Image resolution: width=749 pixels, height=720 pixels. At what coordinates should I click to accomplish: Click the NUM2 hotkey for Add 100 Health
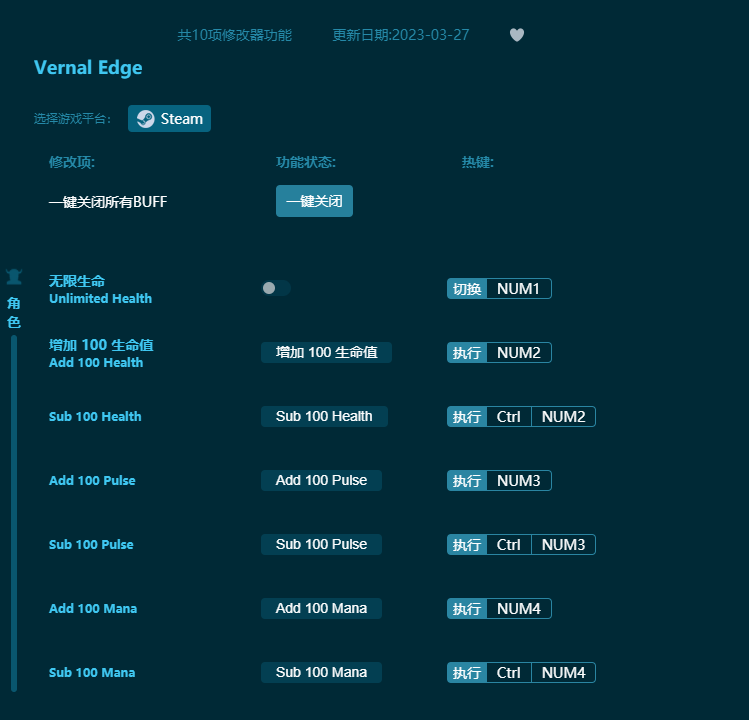[x=519, y=353]
